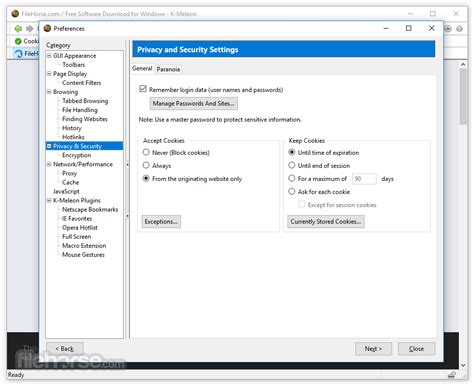This screenshot has height=386, width=474.
Task: Open Currently Stored Cookies button
Action: point(326,222)
